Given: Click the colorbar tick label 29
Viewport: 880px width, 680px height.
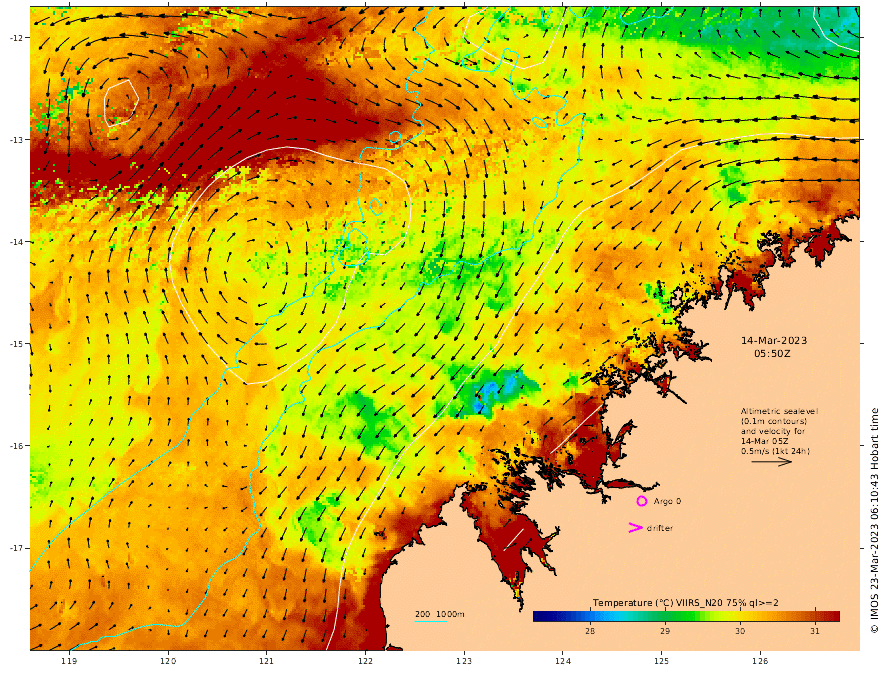Looking at the screenshot, I should (664, 631).
